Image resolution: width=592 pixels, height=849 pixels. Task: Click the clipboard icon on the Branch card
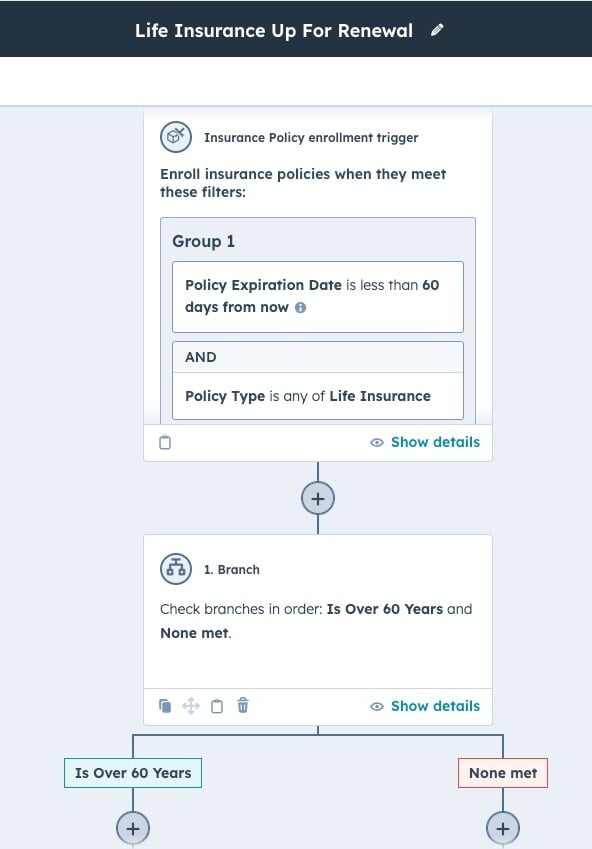(217, 706)
